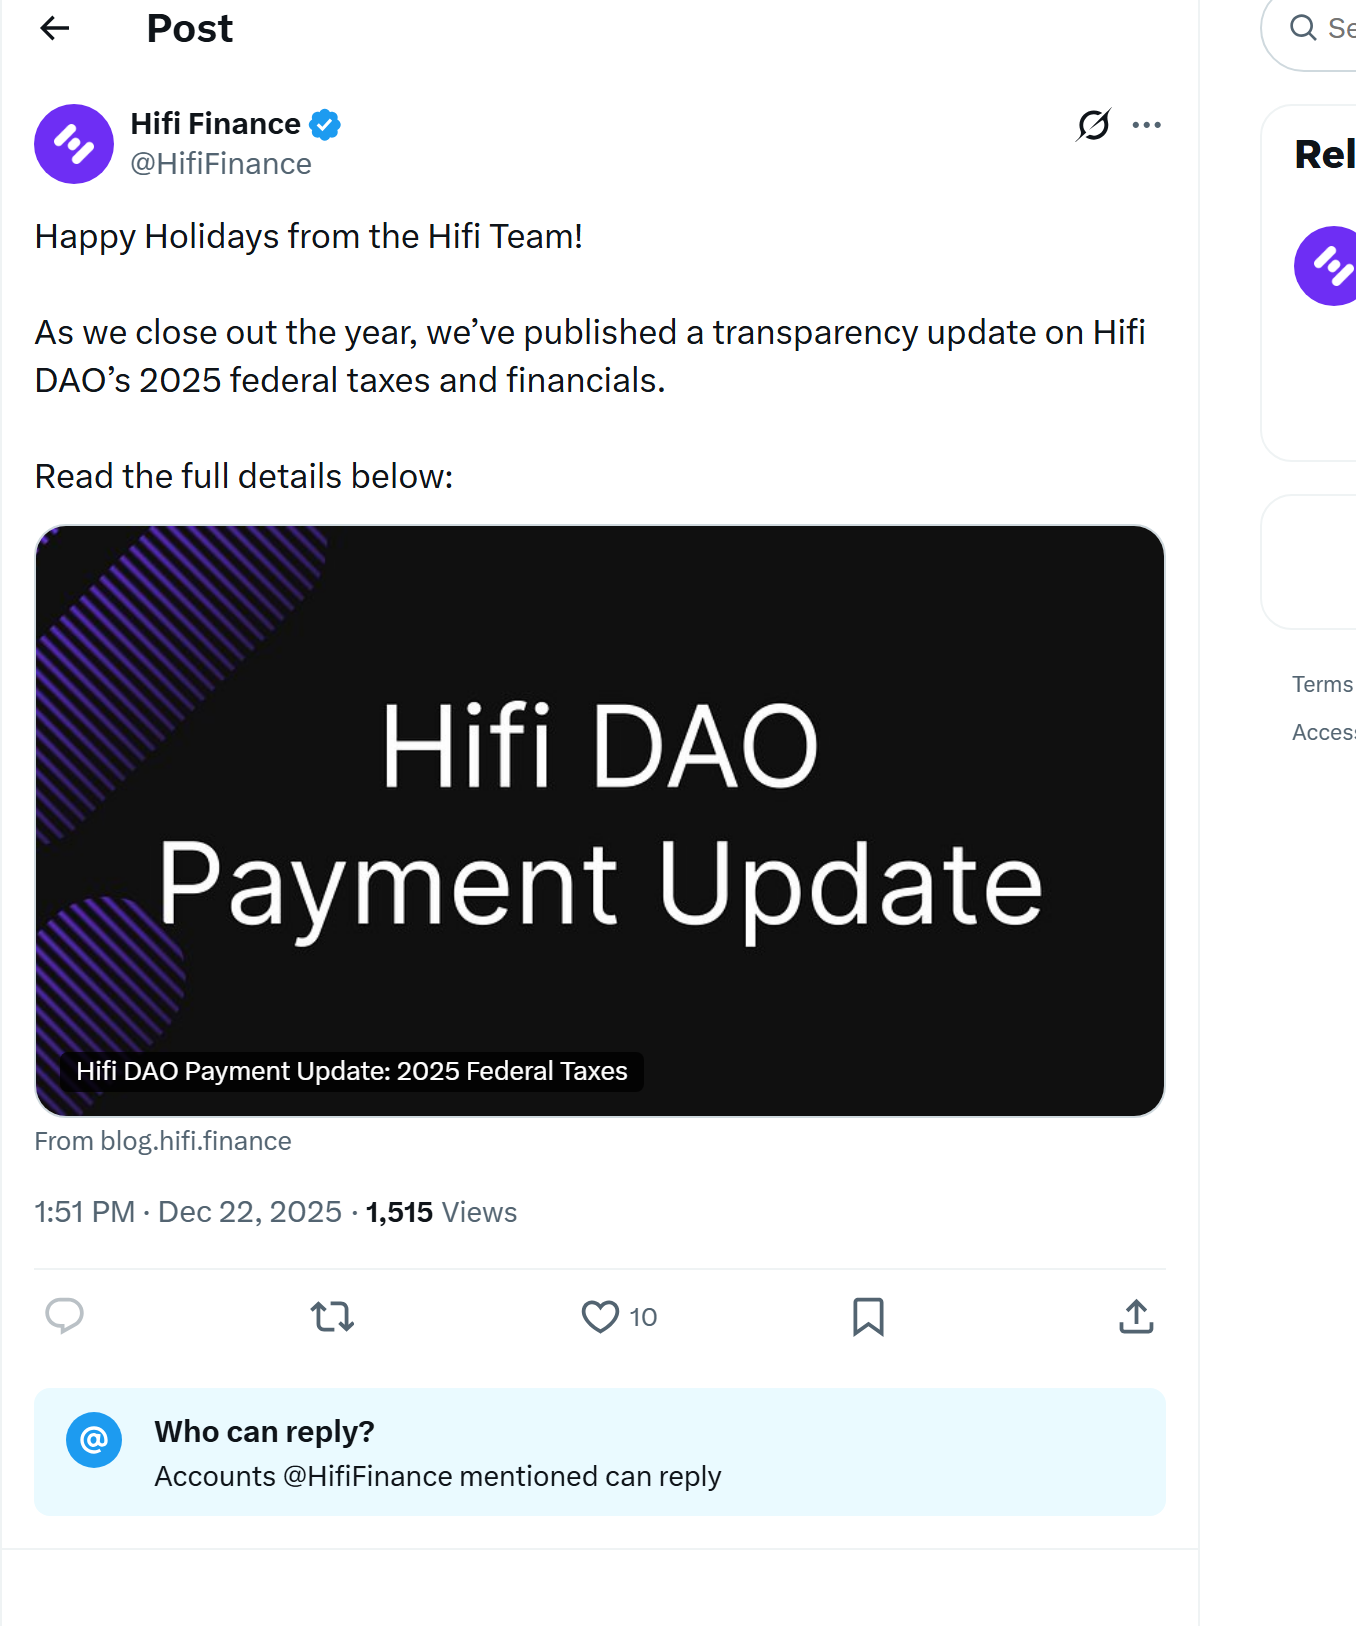The height and width of the screenshot is (1626, 1356).
Task: Click the back arrow to leave the post
Action: pyautogui.click(x=55, y=28)
